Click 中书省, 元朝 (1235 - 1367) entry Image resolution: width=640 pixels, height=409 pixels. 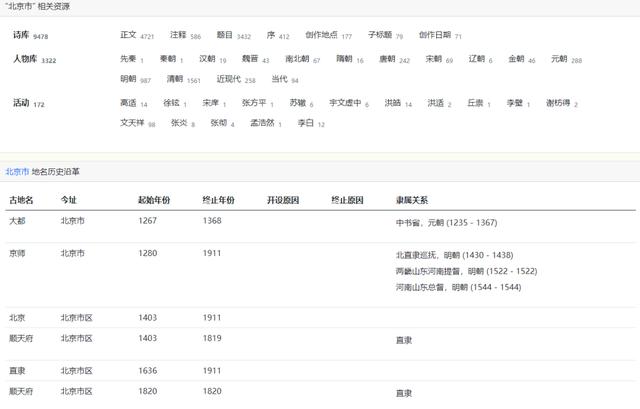pyautogui.click(x=447, y=223)
